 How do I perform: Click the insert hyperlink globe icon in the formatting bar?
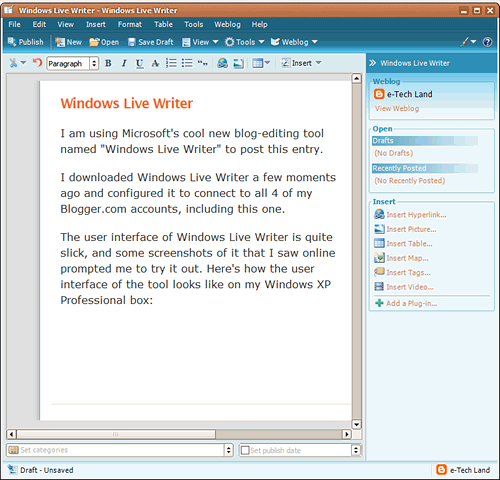click(222, 63)
